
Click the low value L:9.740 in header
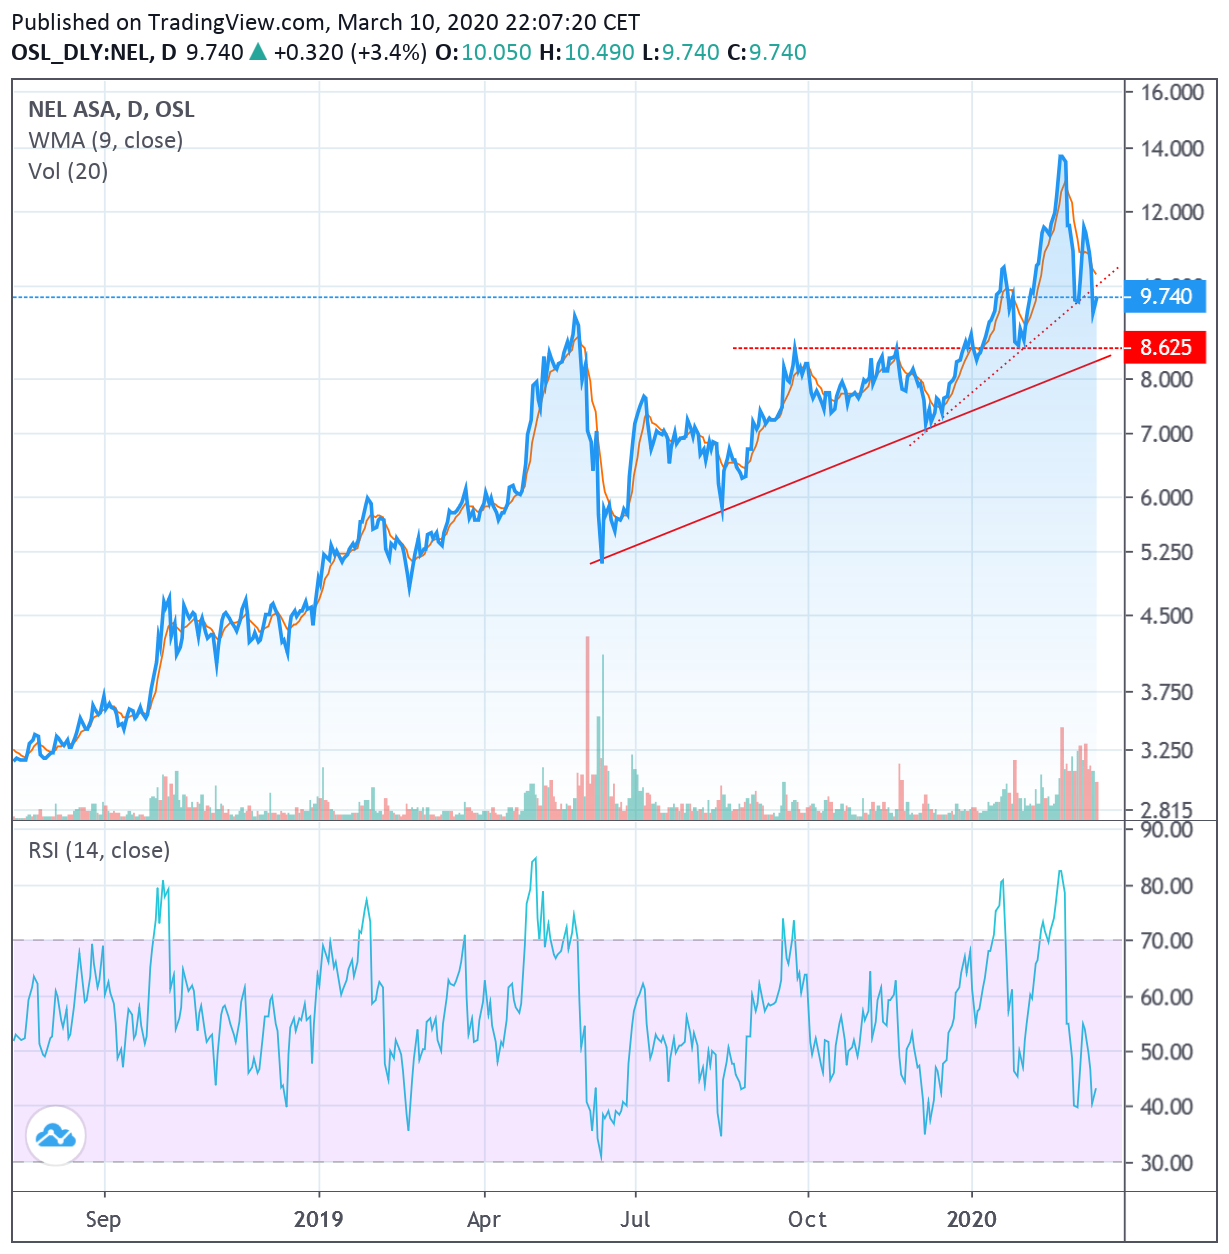[681, 52]
